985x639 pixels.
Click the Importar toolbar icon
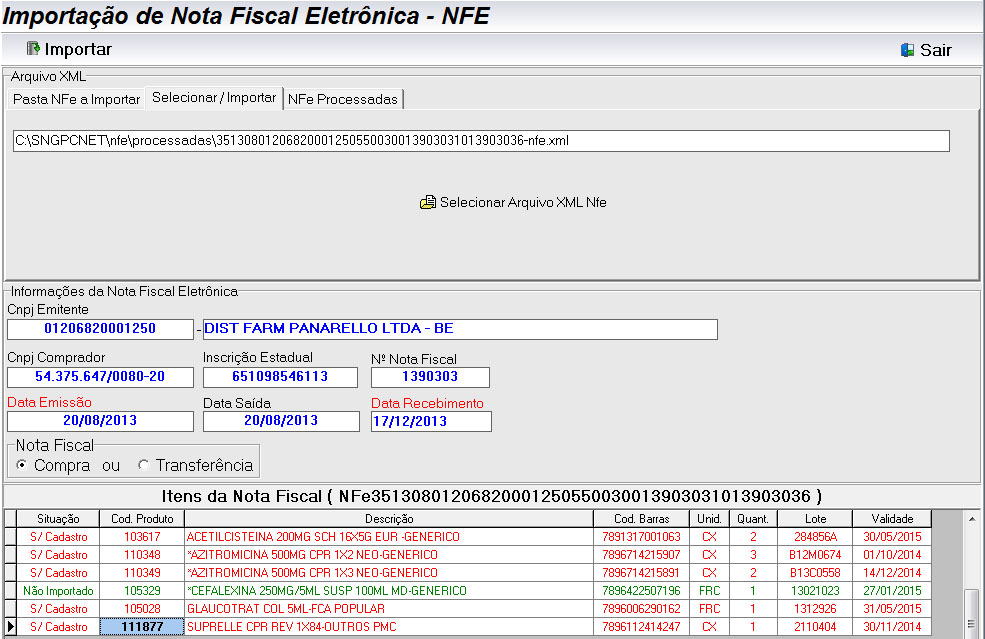(33, 49)
